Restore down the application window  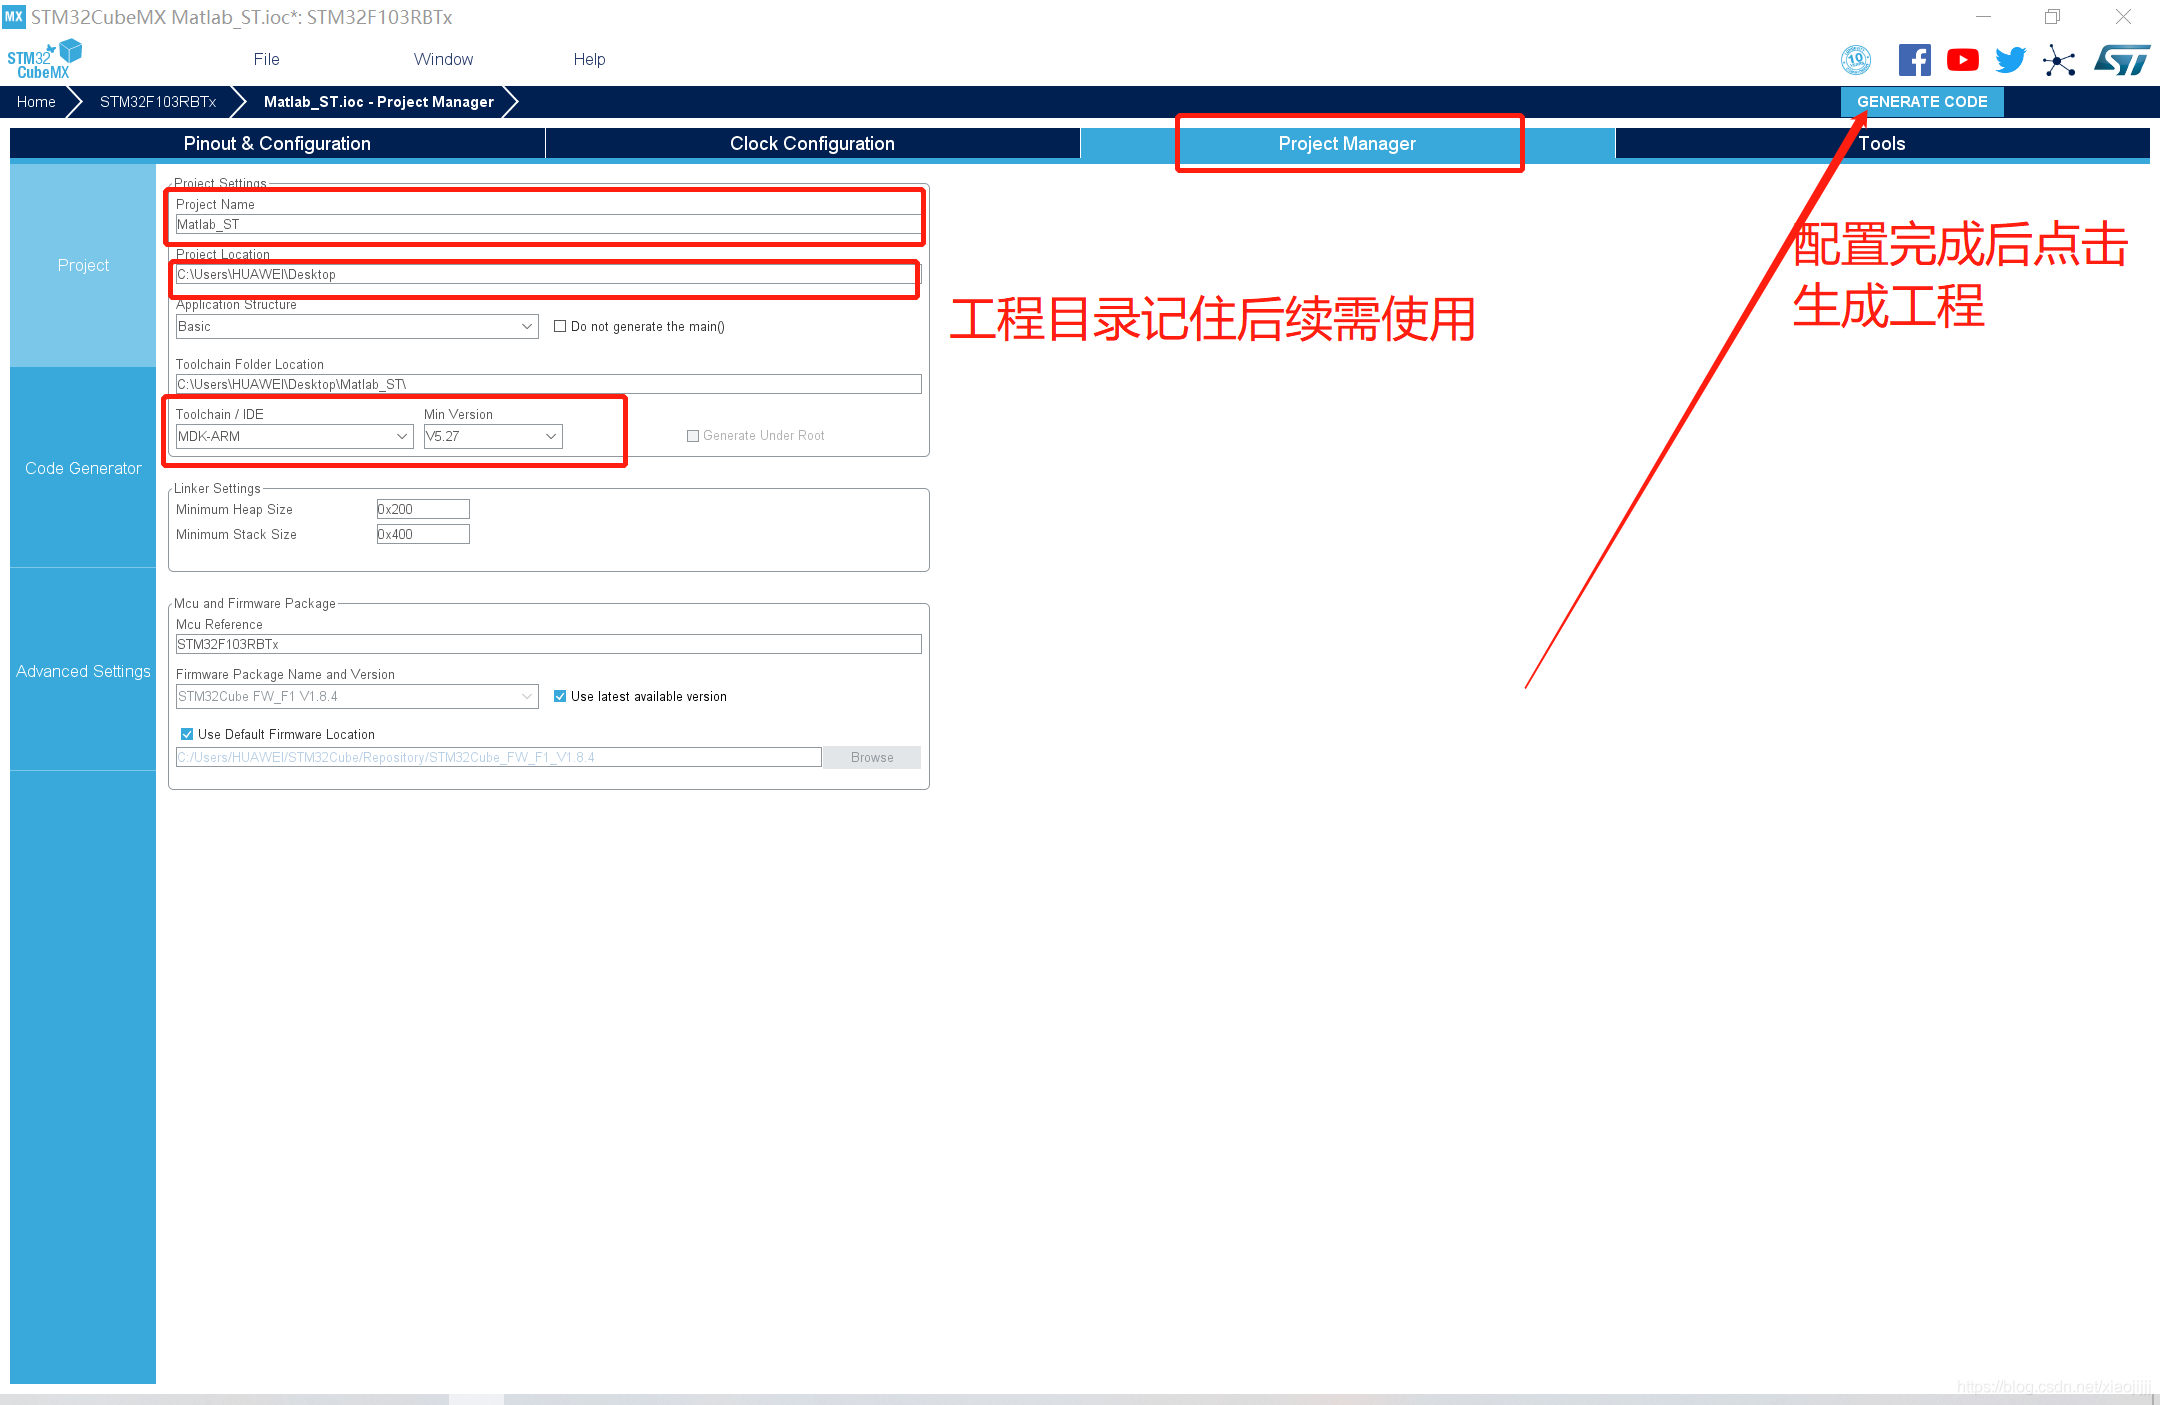coord(2052,16)
